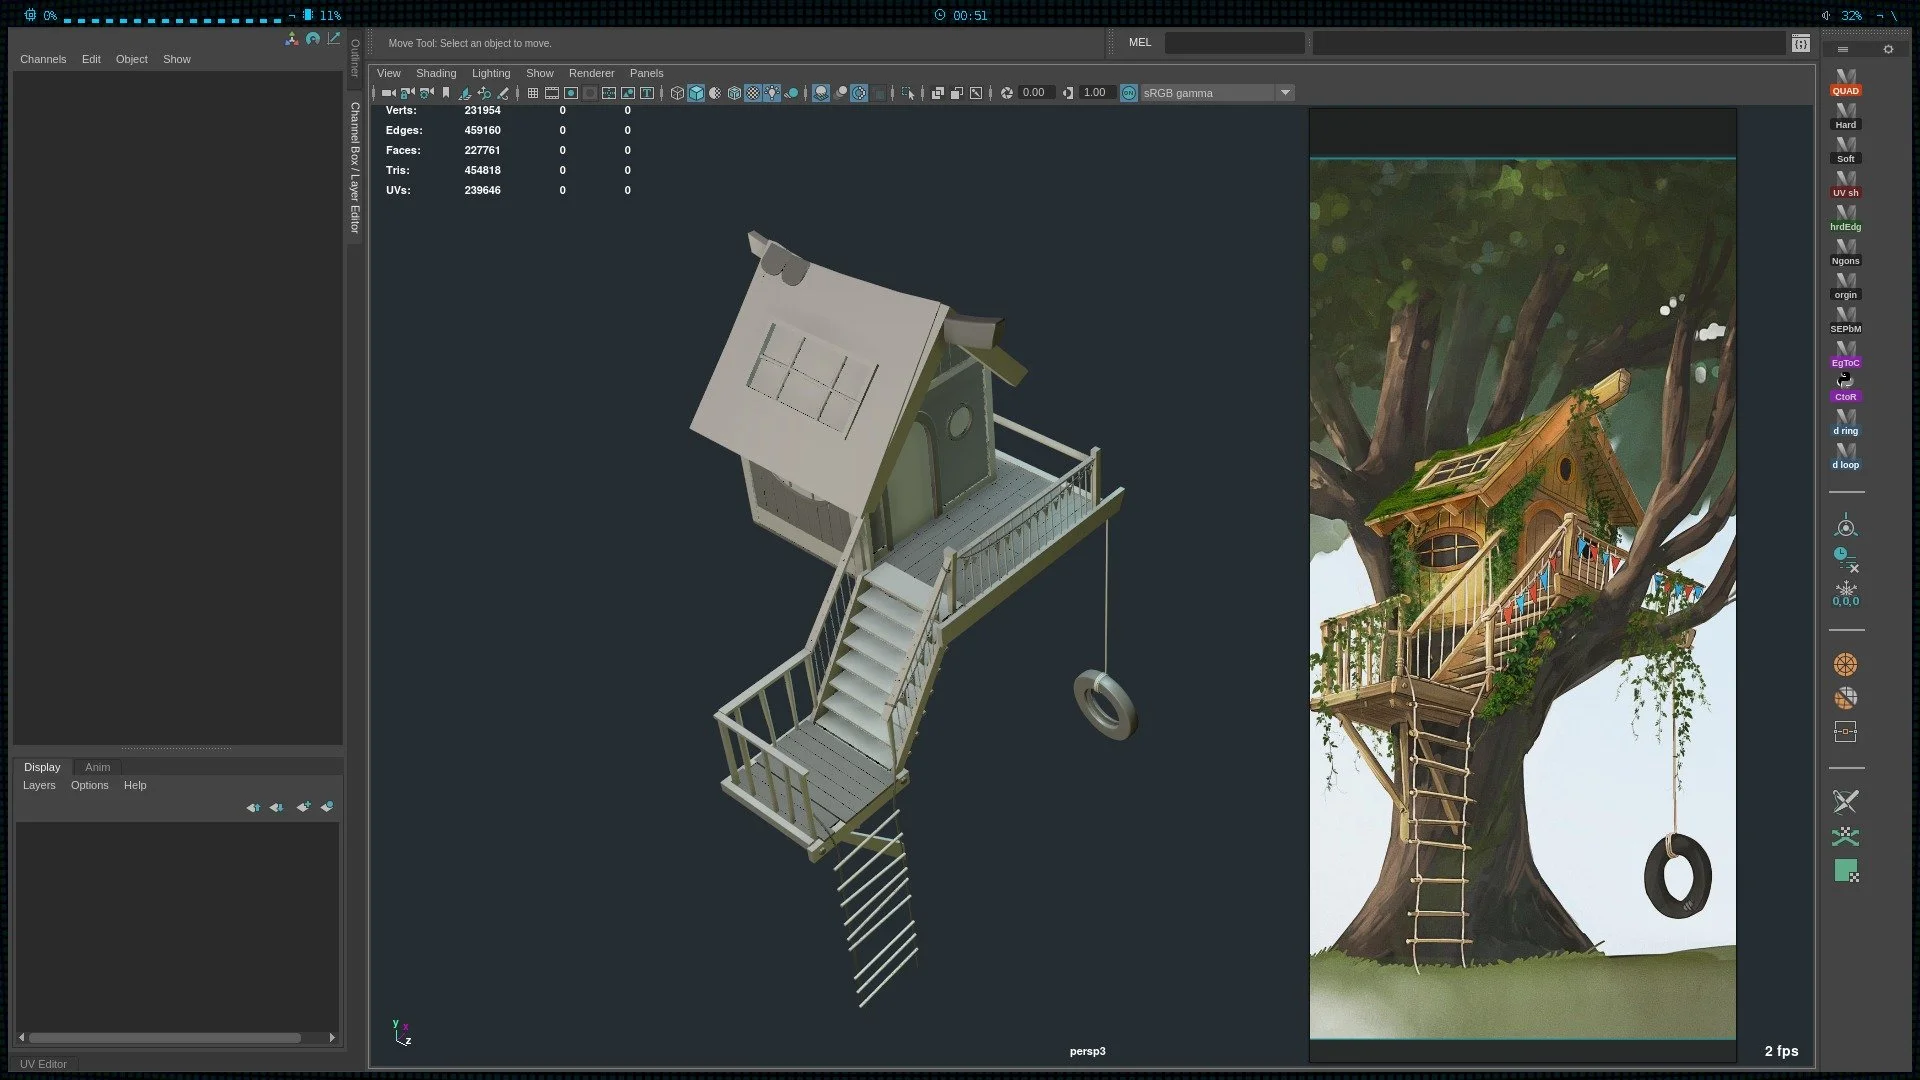Toggle smooth shade all cube
Image resolution: width=1920 pixels, height=1080 pixels.
coord(696,93)
